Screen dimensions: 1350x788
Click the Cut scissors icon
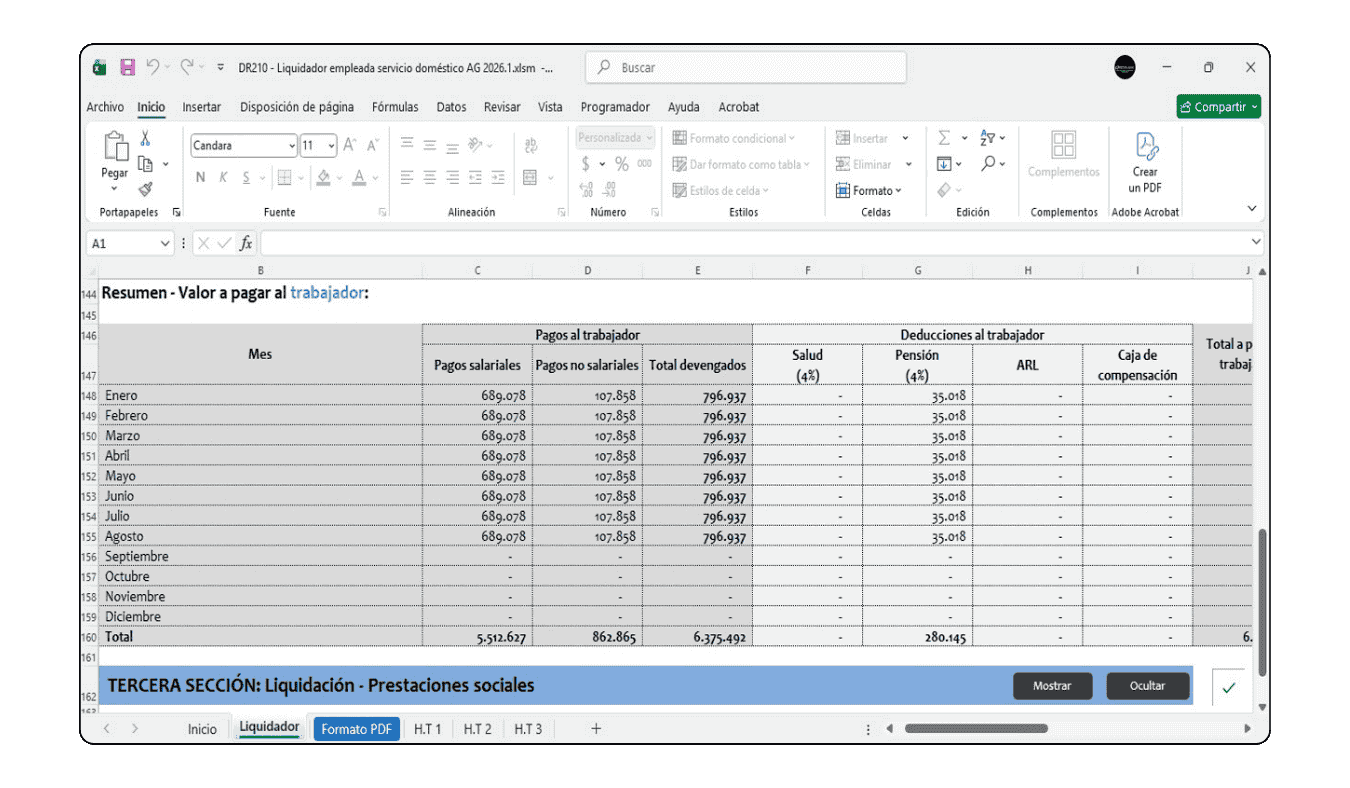tap(145, 139)
